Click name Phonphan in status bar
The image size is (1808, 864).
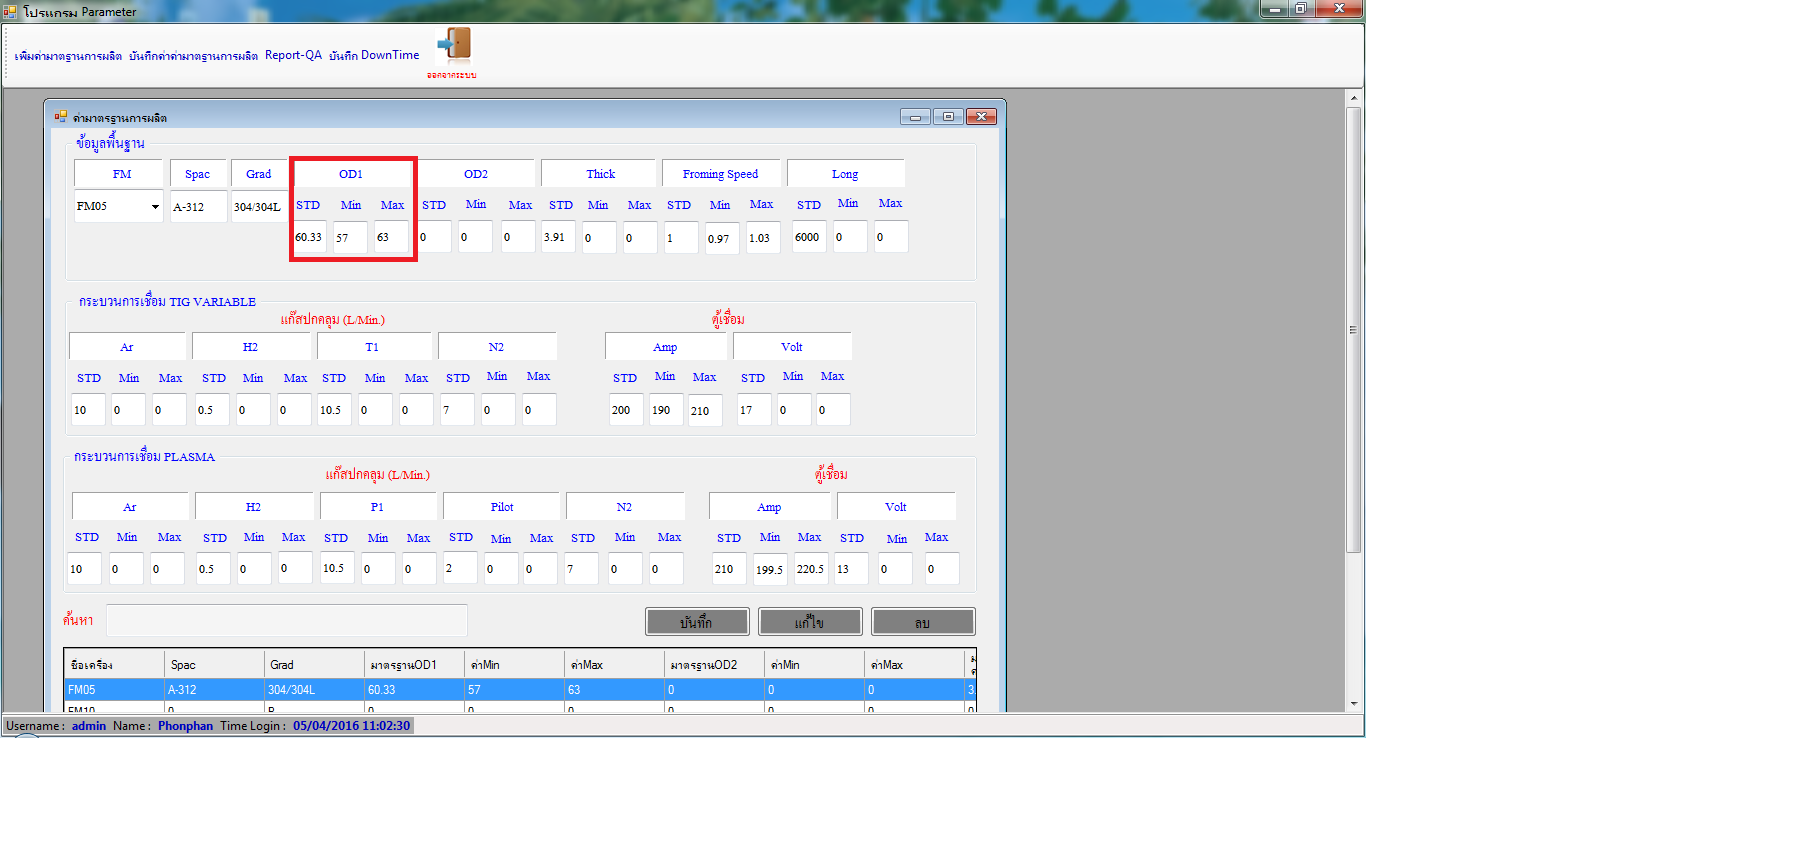185,726
